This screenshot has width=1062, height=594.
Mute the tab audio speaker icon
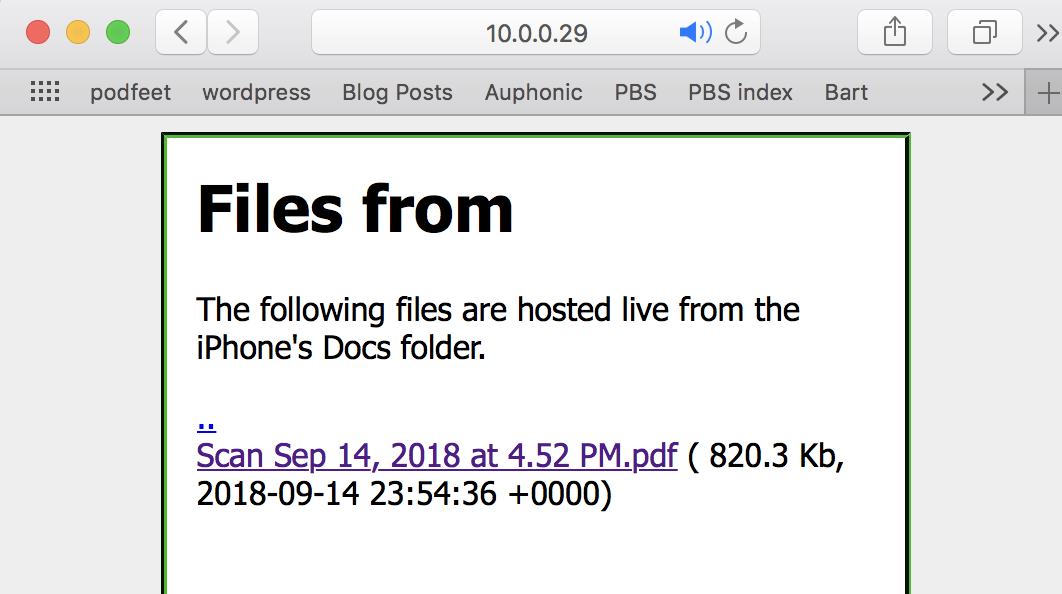(x=694, y=33)
